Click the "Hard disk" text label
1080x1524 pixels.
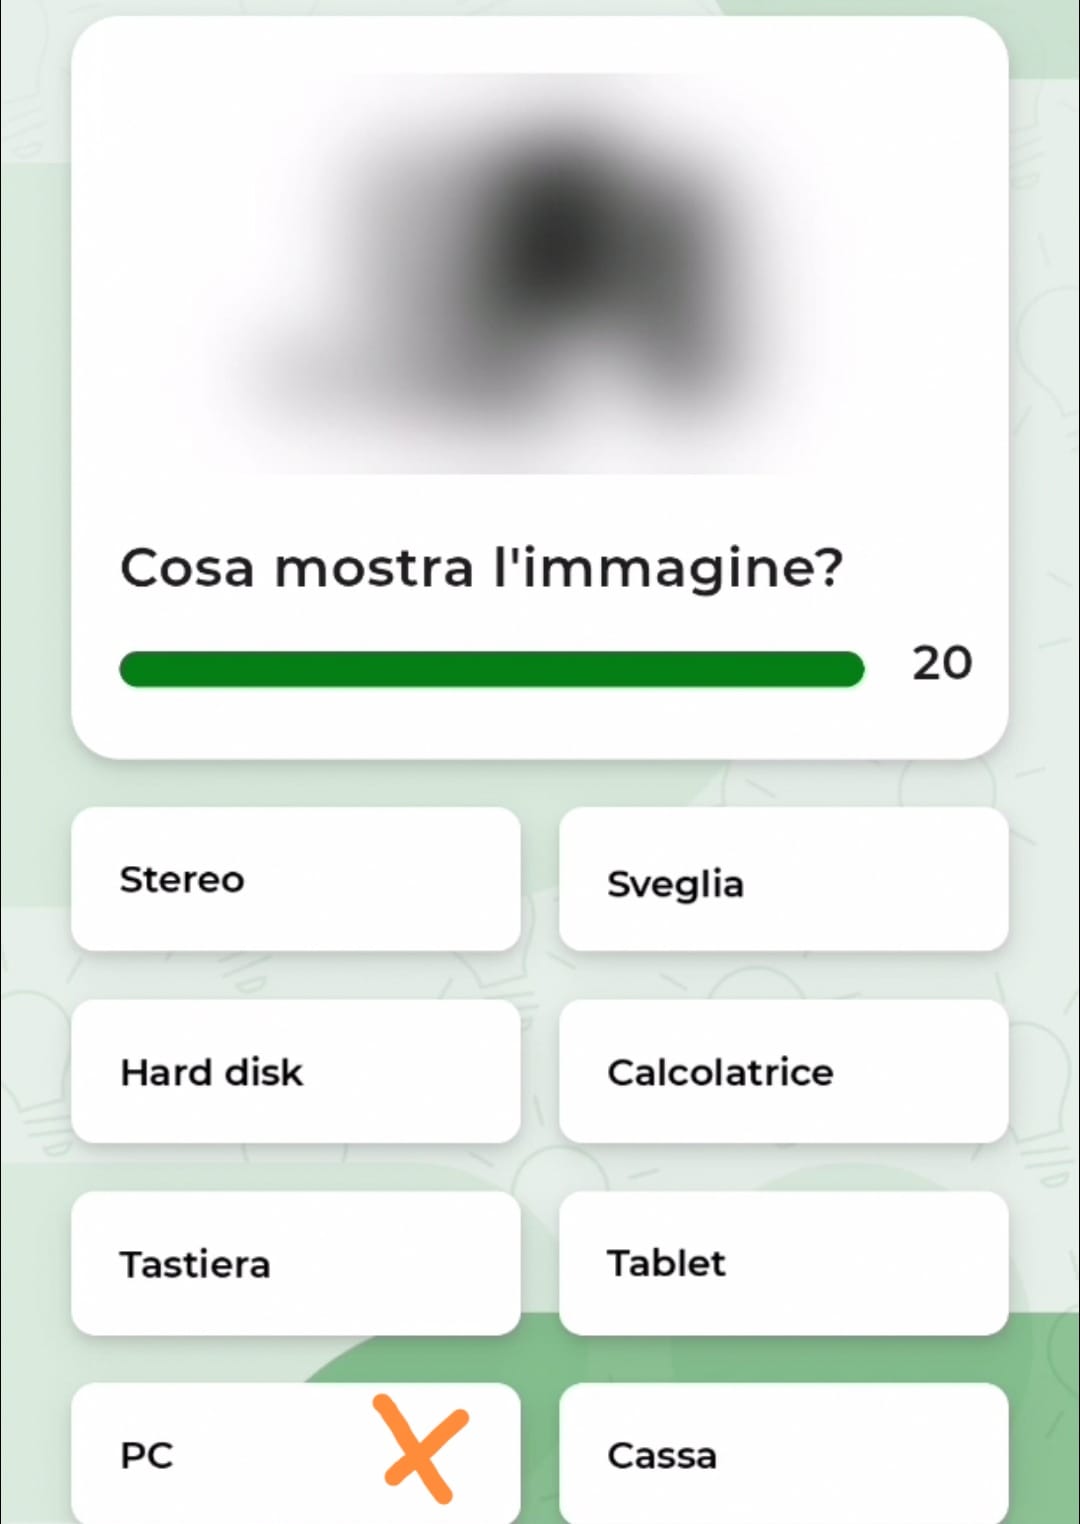pos(211,1072)
